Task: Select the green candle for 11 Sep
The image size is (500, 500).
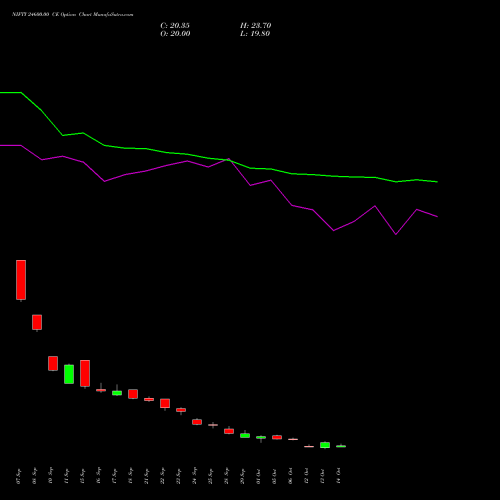Action: [x=69, y=374]
